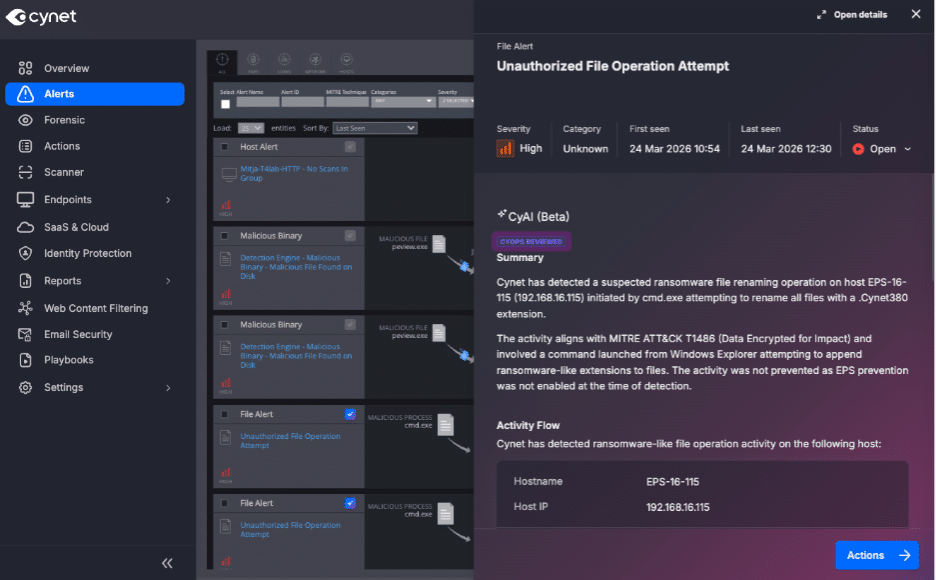Open the Sort By Last Seen dropdown
The height and width of the screenshot is (580, 936).
(x=375, y=128)
